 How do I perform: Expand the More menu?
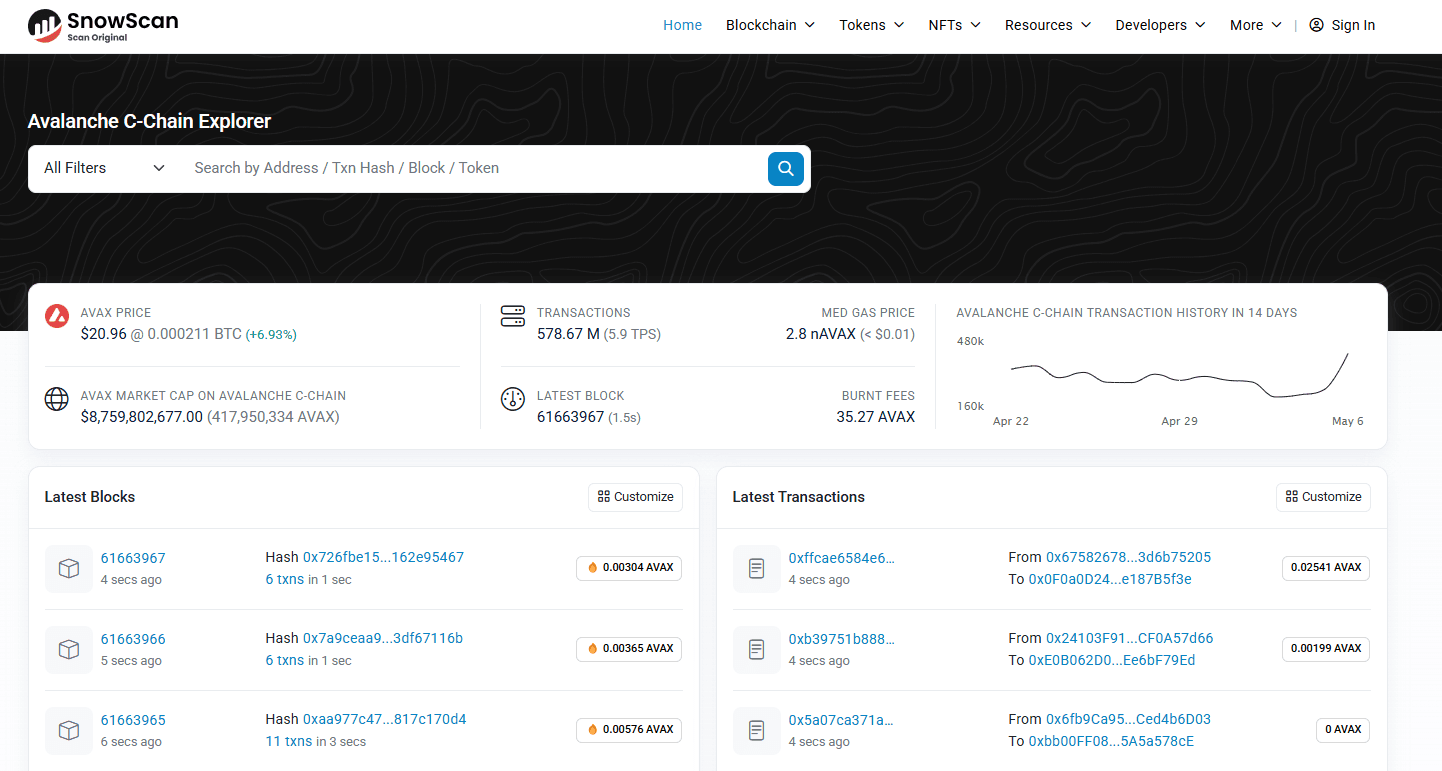pos(1256,25)
